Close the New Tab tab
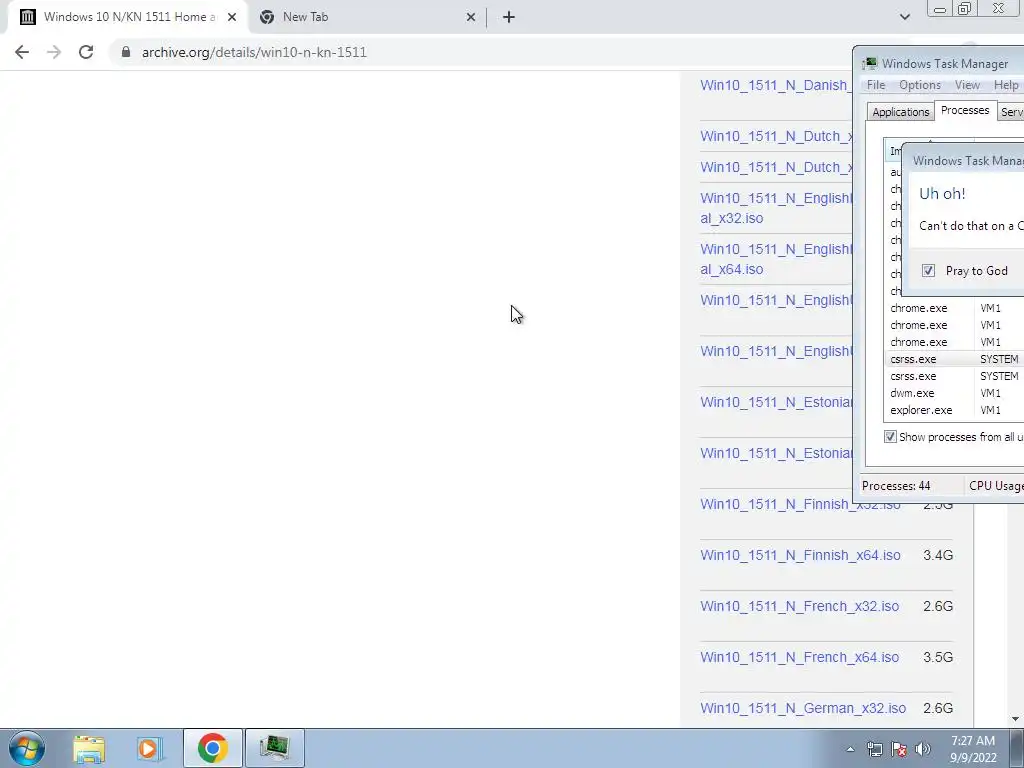This screenshot has width=1024, height=768. tap(471, 18)
